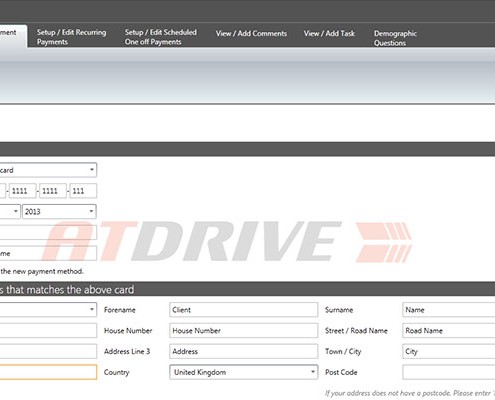Click the Town / City label
The width and height of the screenshot is (495, 400).
coord(343,352)
